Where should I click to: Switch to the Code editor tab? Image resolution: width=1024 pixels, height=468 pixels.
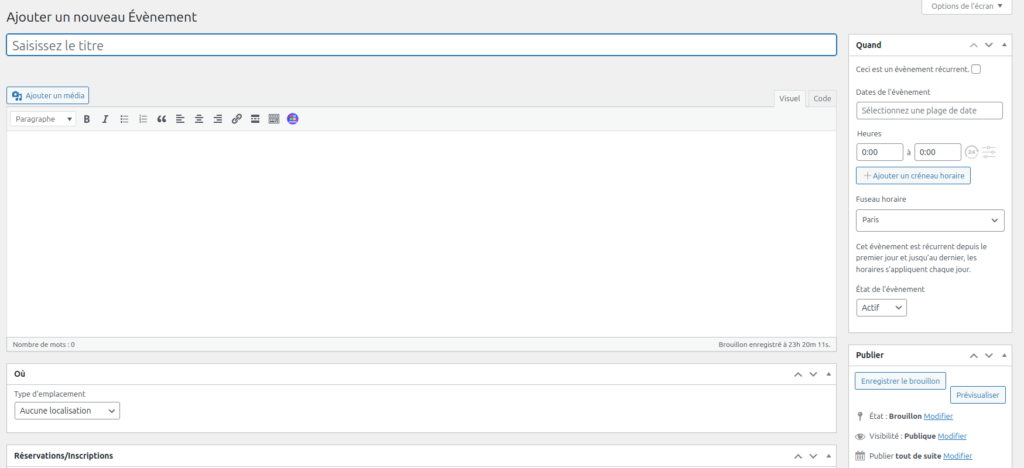pyautogui.click(x=821, y=98)
